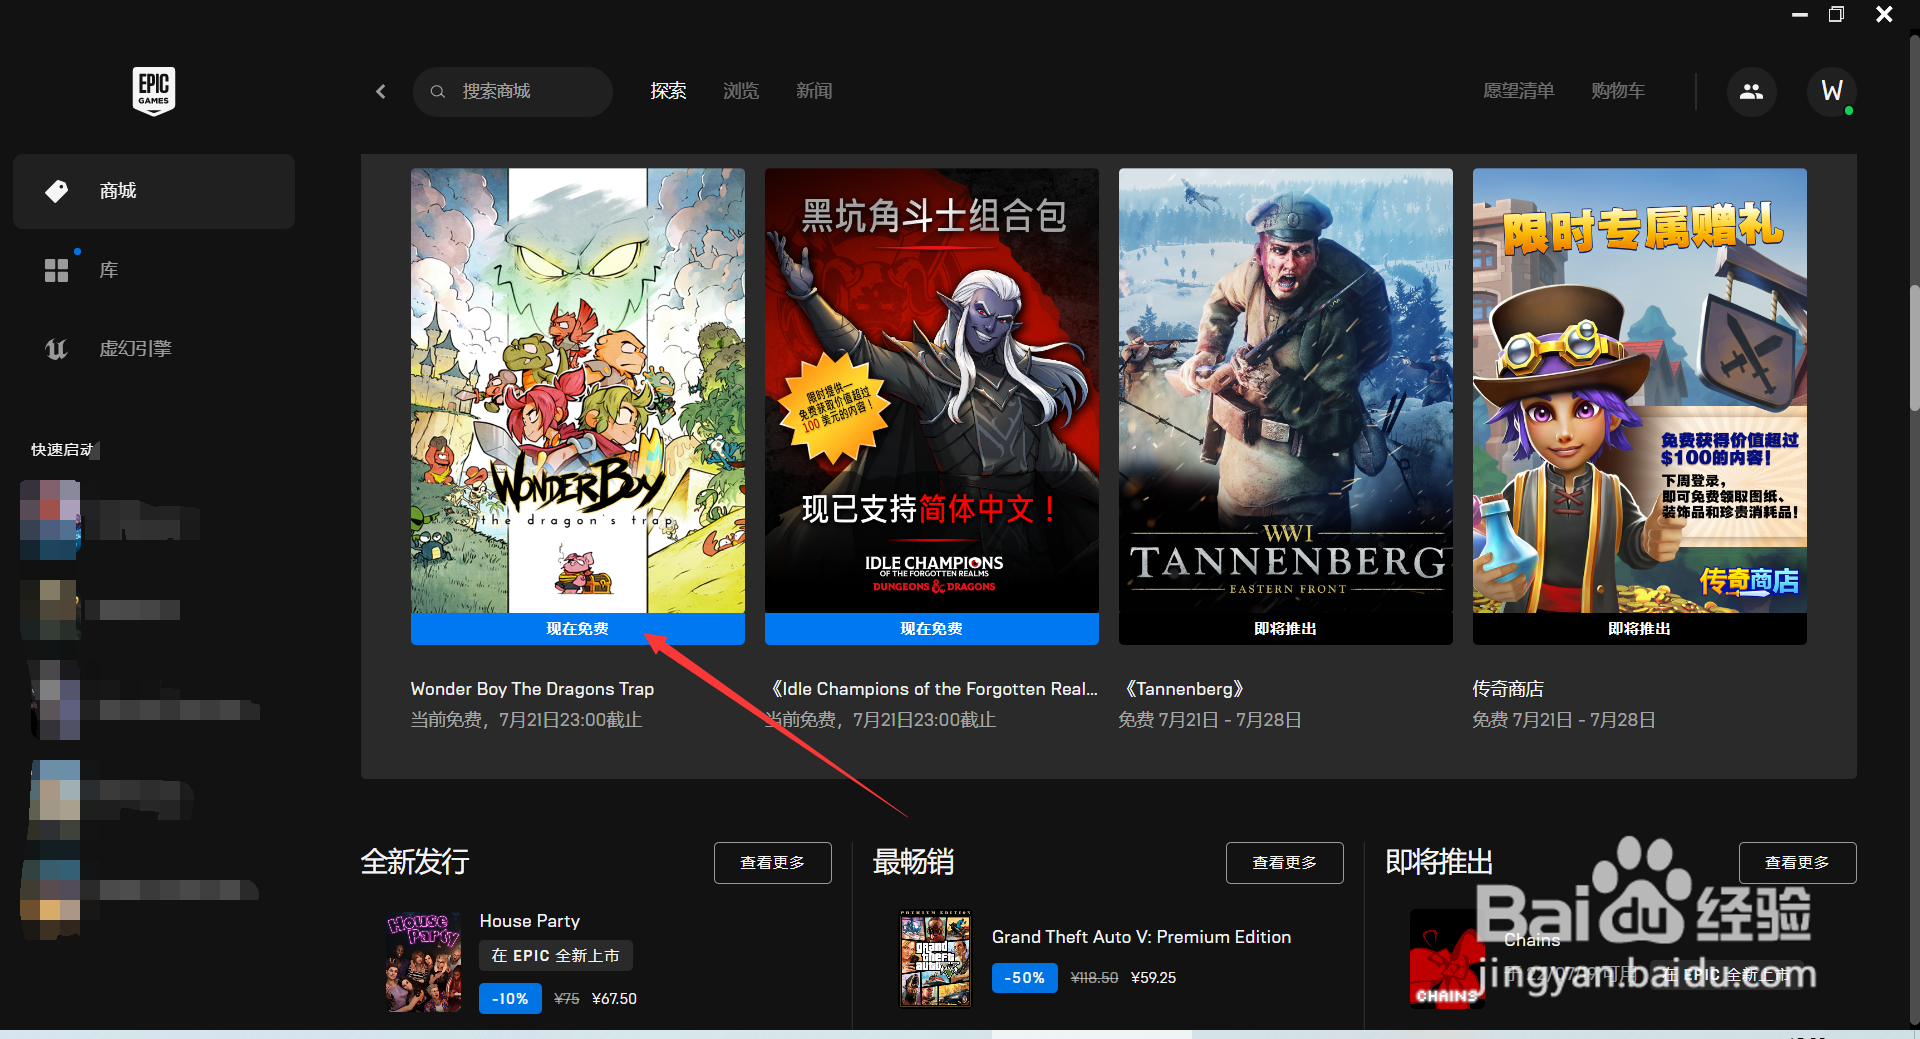Open Wonder Boy The Dragons Trap title
Image resolution: width=1920 pixels, height=1039 pixels.
(x=532, y=689)
